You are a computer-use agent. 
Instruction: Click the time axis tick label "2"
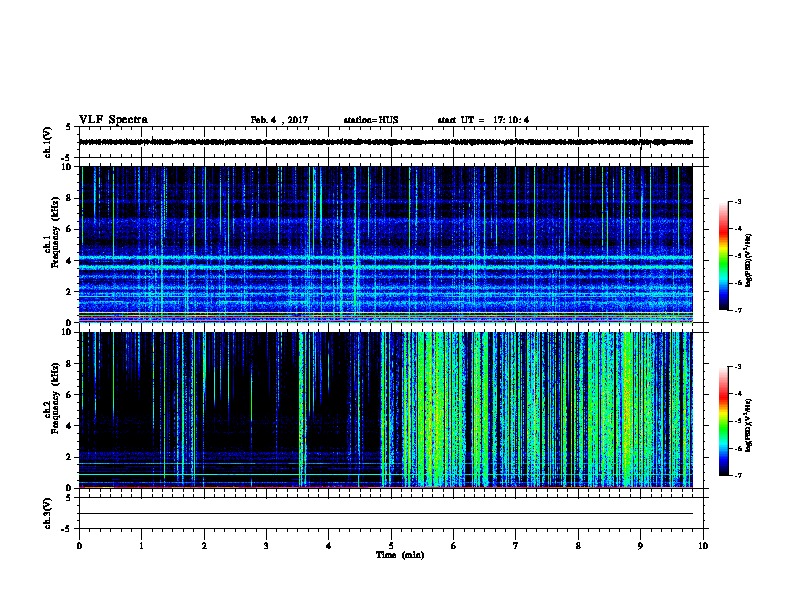pos(204,546)
